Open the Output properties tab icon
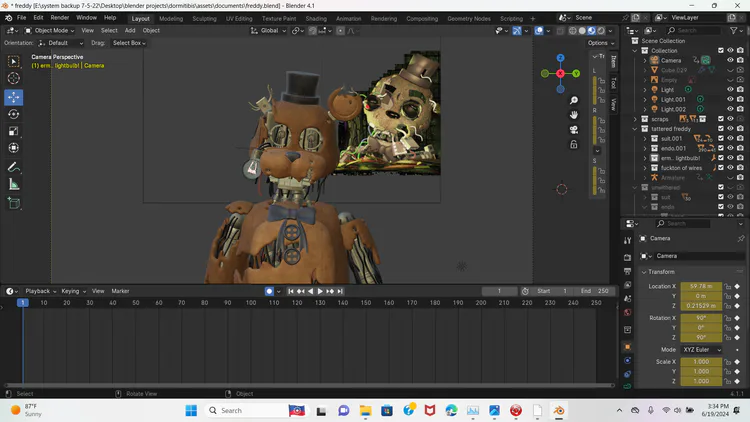The image size is (750, 422). pos(628,271)
